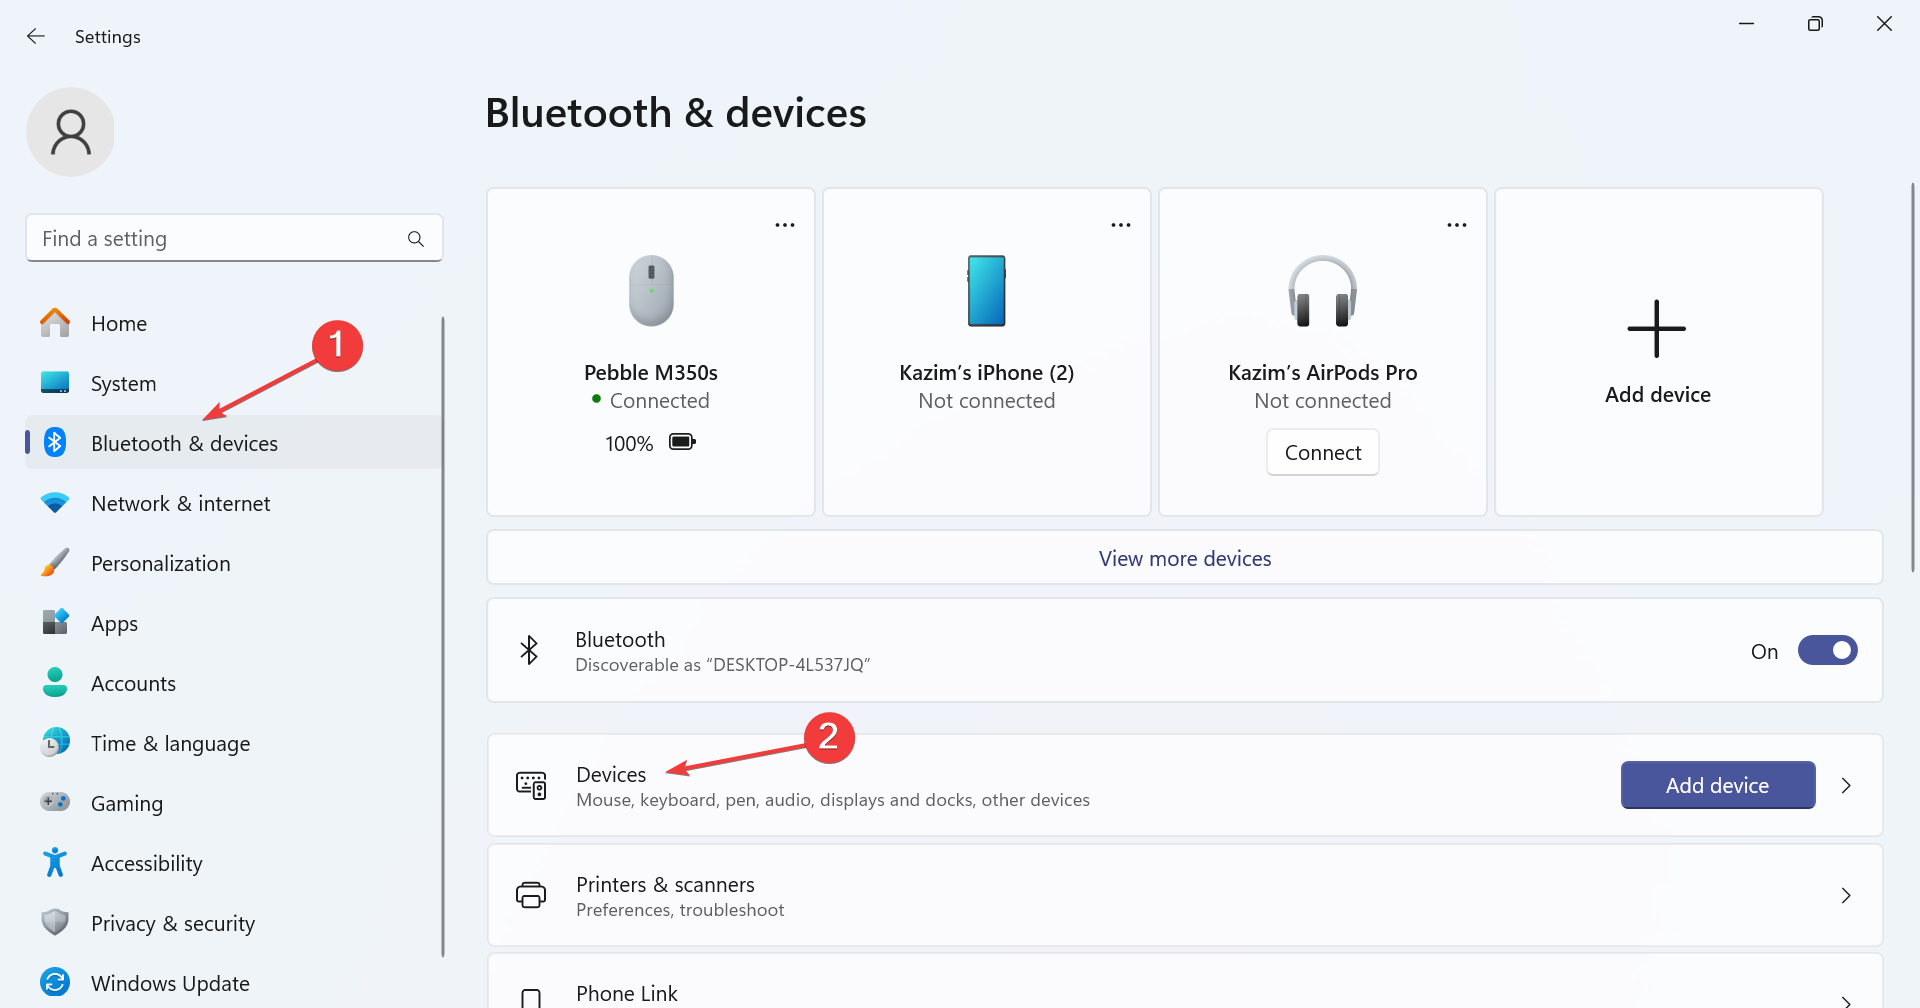Open options menu for Pebble M350s
1920x1008 pixels.
click(x=785, y=224)
